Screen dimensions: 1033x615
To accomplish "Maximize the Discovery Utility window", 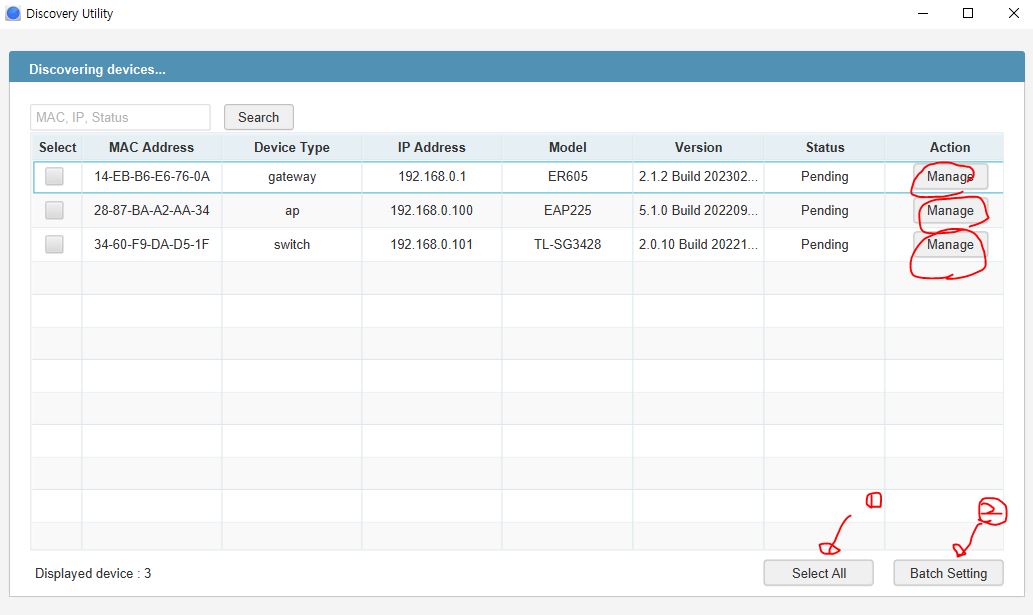I will (968, 13).
